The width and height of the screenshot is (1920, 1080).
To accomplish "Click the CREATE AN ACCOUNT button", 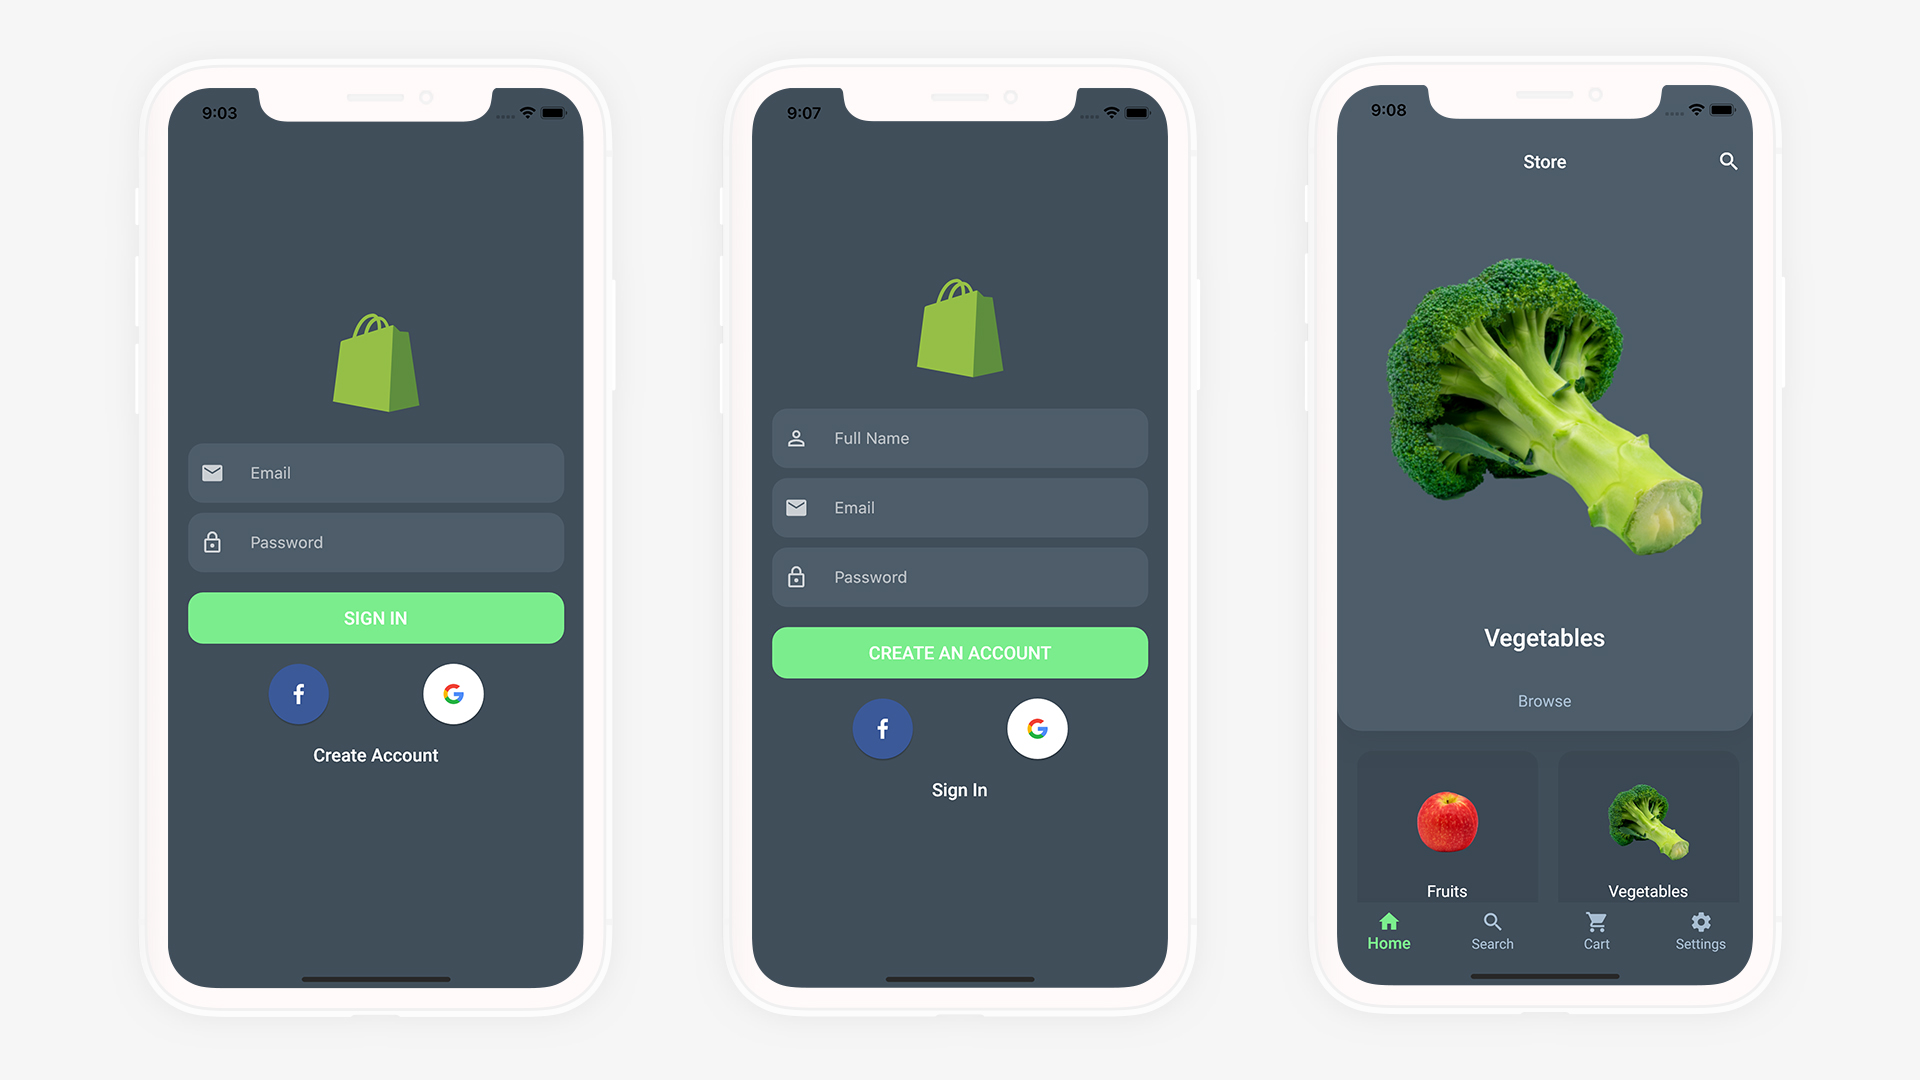I will (x=959, y=653).
